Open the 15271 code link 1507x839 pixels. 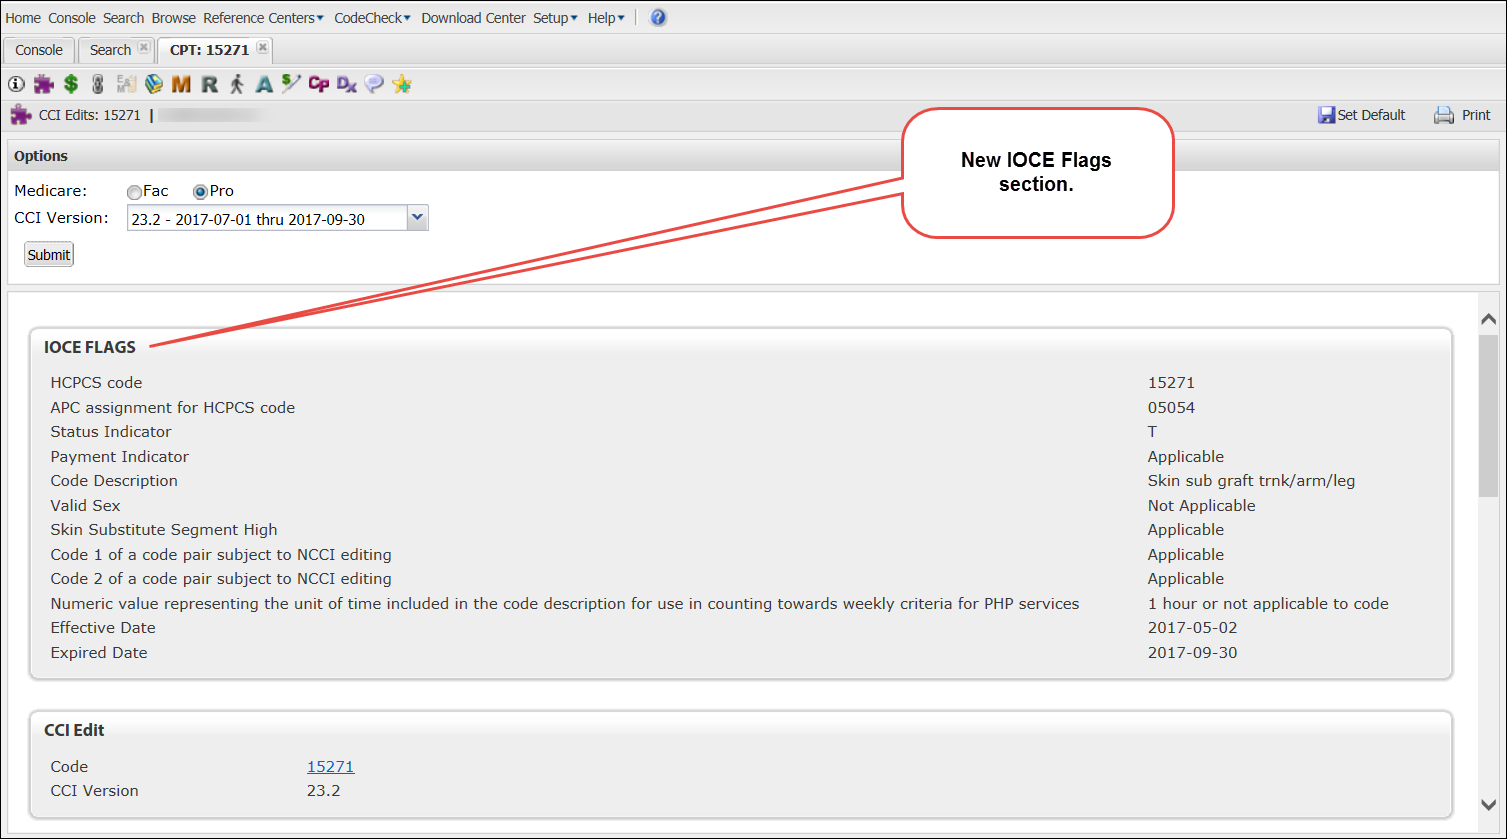tap(330, 767)
